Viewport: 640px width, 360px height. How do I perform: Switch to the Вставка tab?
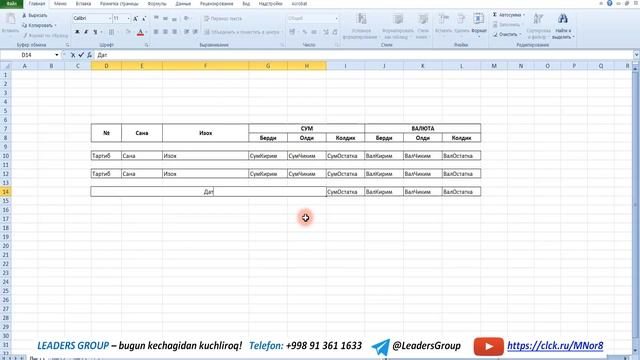[83, 4]
